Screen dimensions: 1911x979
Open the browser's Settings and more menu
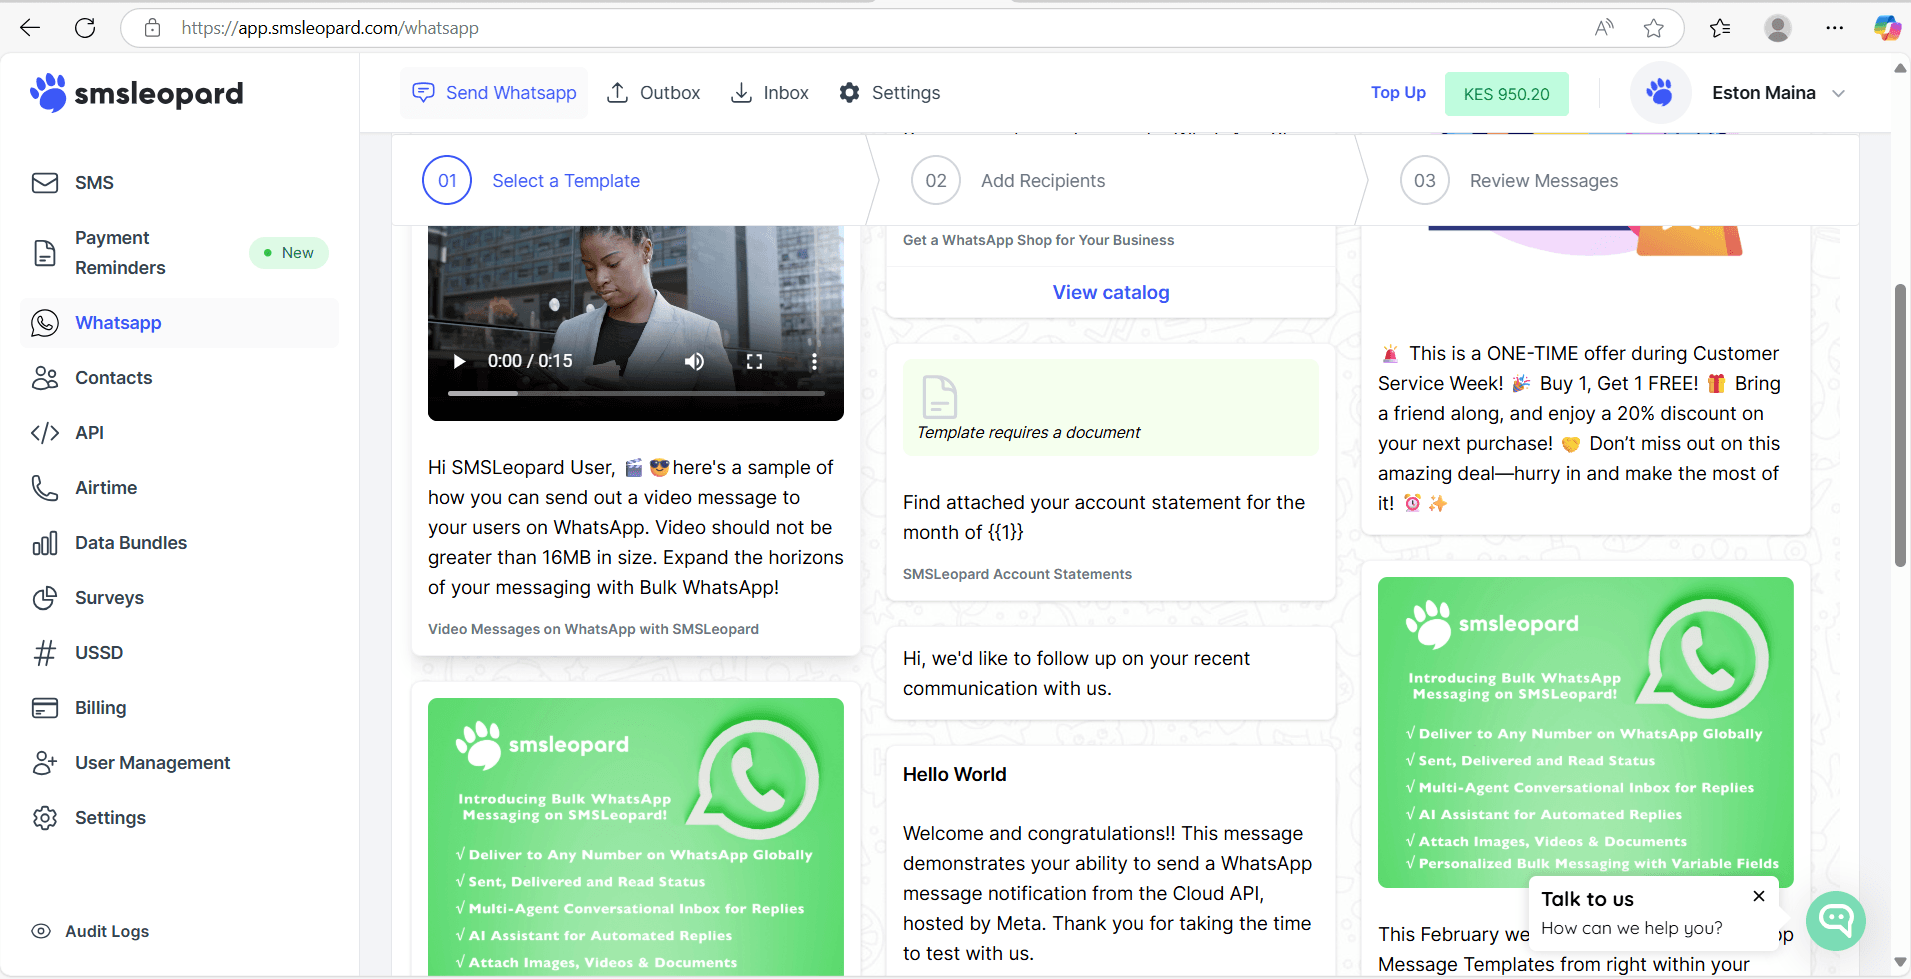pos(1834,27)
